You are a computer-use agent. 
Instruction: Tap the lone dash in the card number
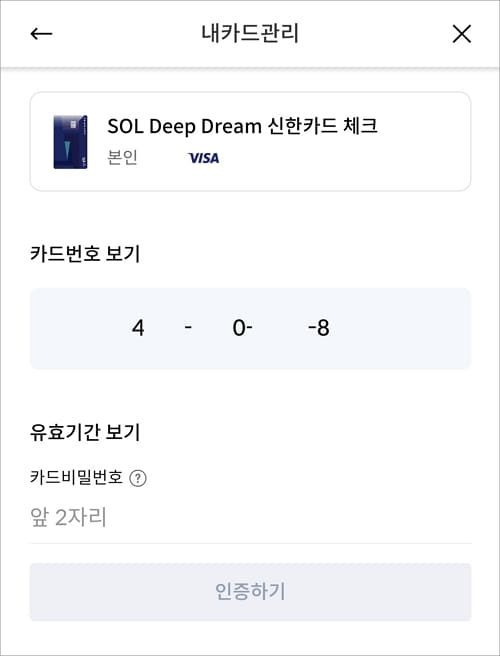(188, 327)
